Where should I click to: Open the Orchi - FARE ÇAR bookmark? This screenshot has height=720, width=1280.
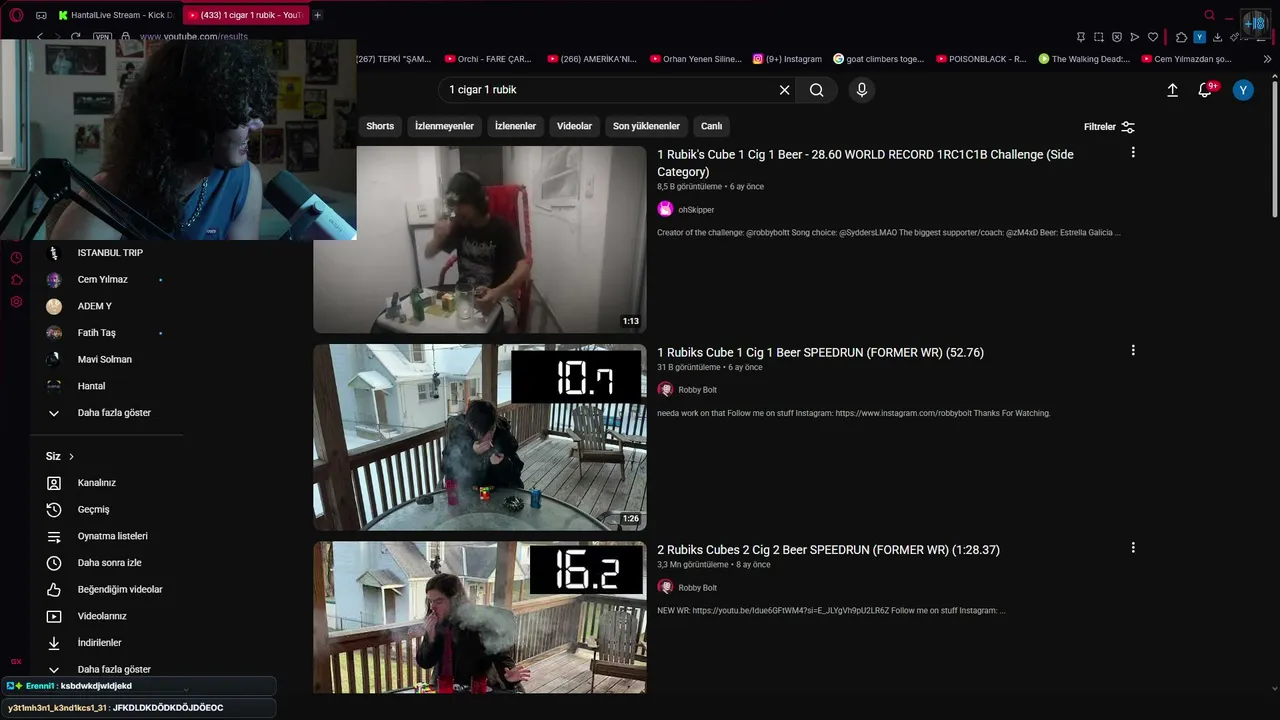tap(488, 59)
